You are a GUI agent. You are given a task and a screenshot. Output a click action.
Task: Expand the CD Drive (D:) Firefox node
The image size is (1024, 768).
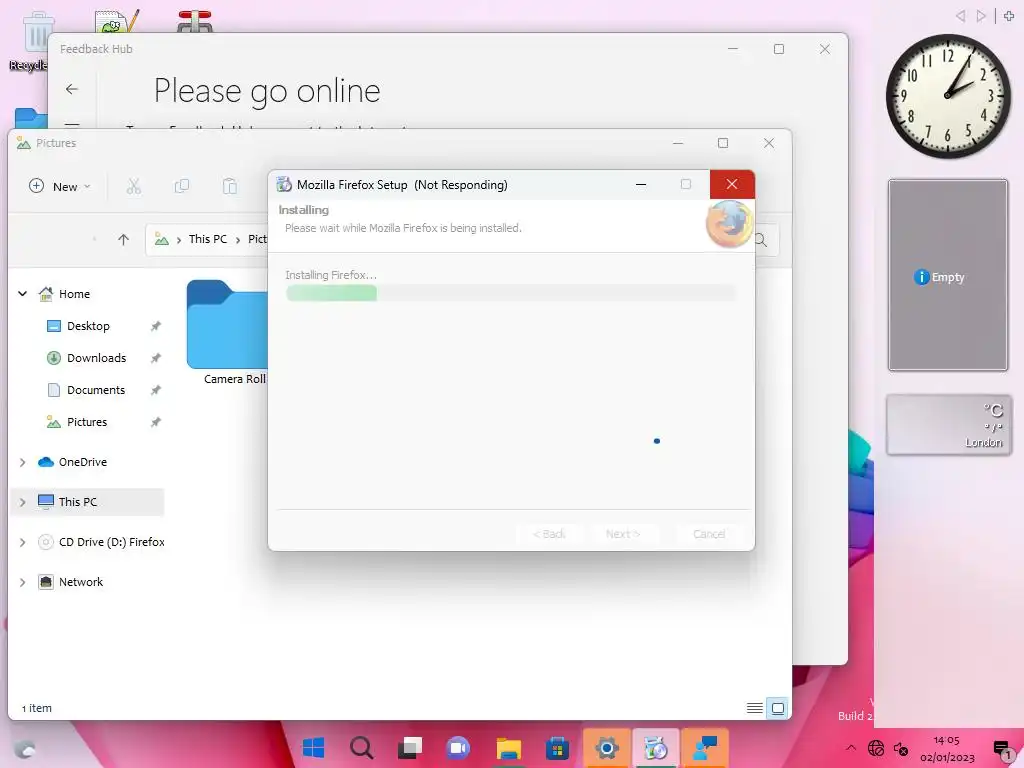click(22, 542)
